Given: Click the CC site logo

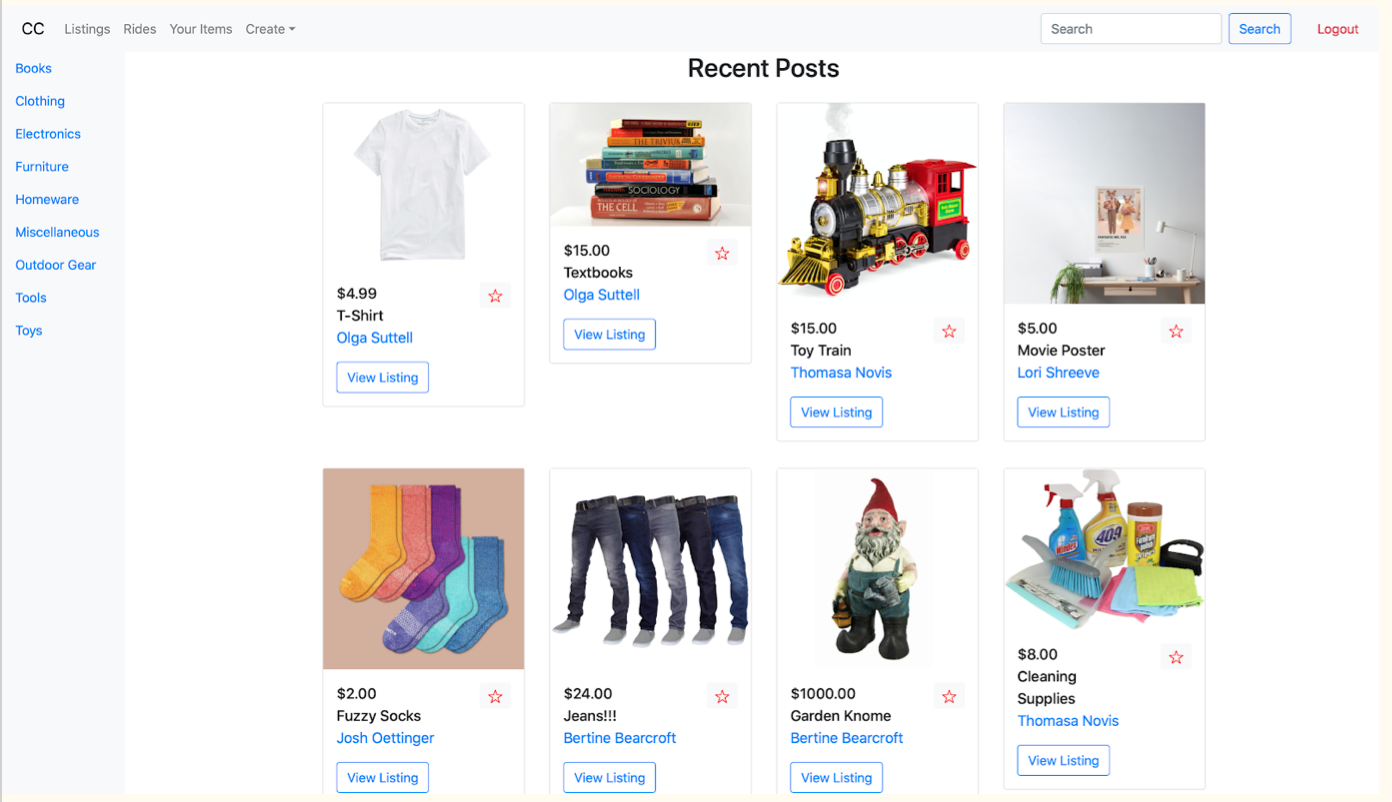Looking at the screenshot, I should point(33,29).
